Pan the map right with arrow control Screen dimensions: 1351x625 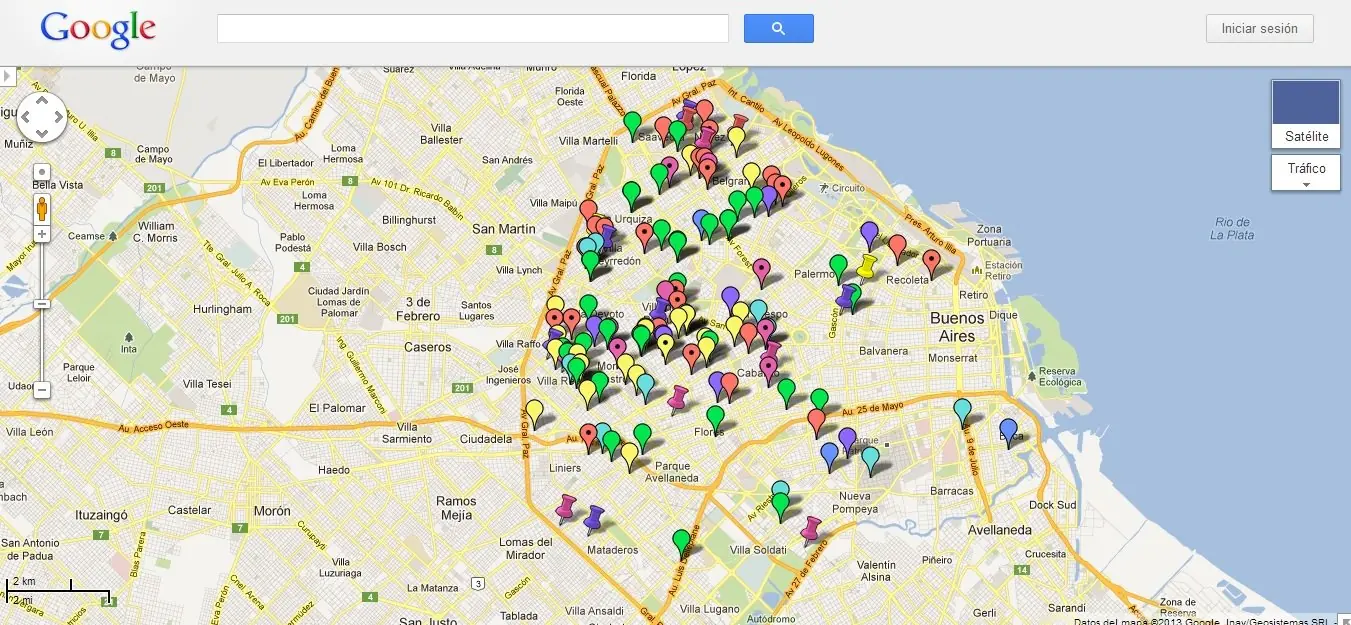coord(57,117)
